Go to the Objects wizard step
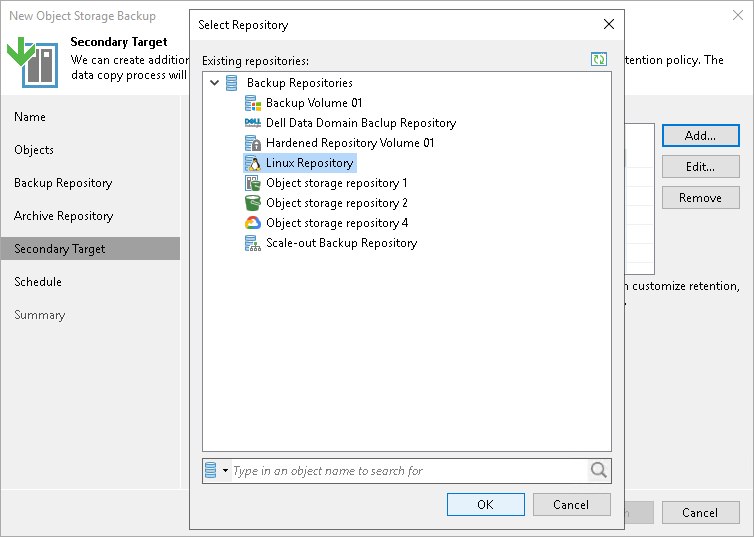 (x=34, y=150)
